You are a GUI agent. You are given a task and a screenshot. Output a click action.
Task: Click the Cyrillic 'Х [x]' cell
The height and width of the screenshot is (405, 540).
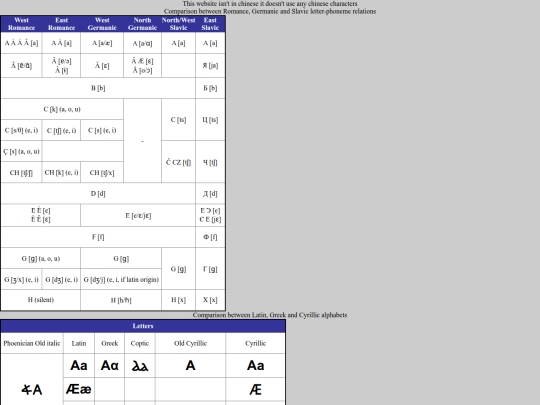[210, 300]
